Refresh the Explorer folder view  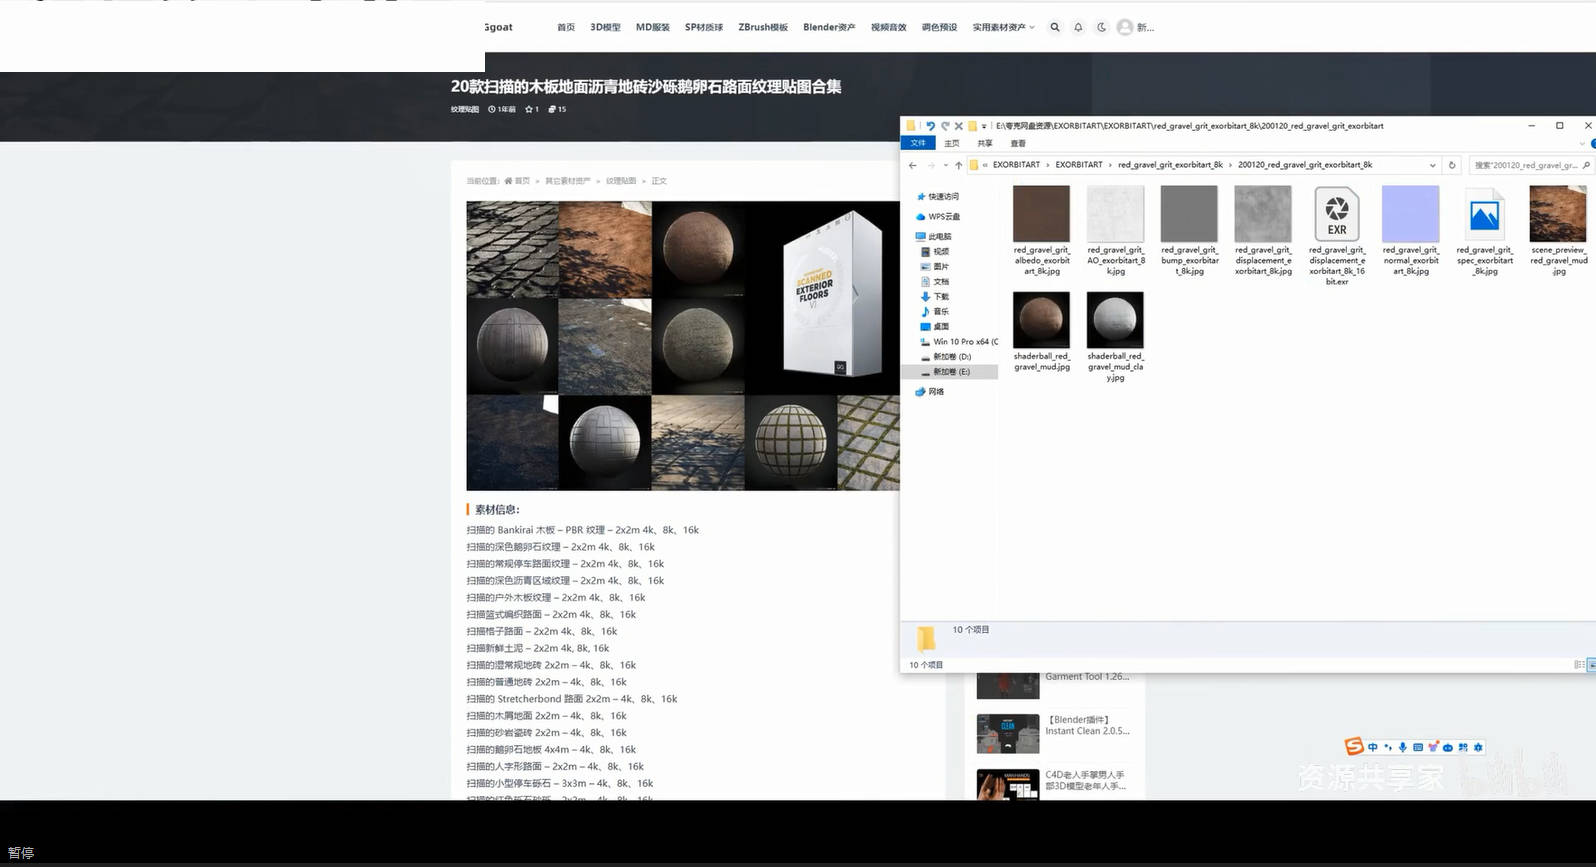coord(1452,165)
